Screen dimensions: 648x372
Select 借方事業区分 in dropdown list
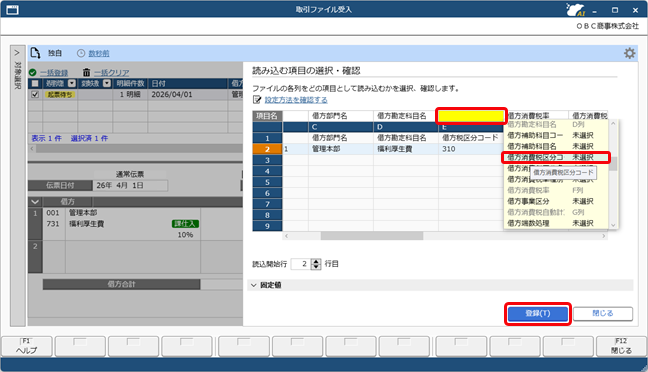tap(555, 201)
